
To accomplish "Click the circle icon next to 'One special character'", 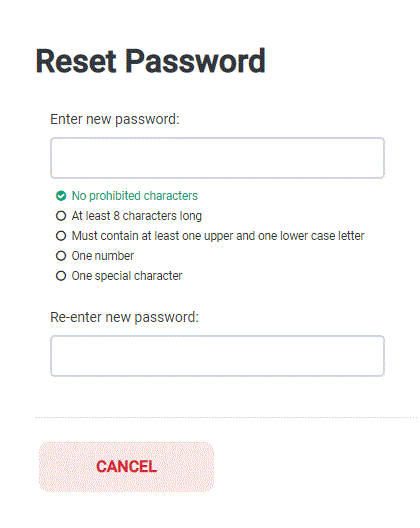I will coord(61,276).
